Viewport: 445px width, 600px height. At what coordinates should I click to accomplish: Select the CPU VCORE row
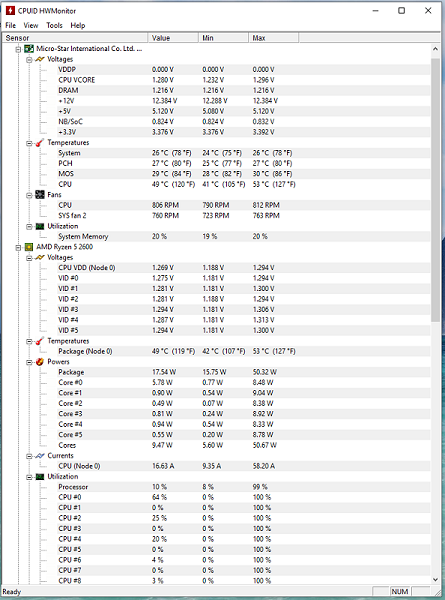[216, 80]
